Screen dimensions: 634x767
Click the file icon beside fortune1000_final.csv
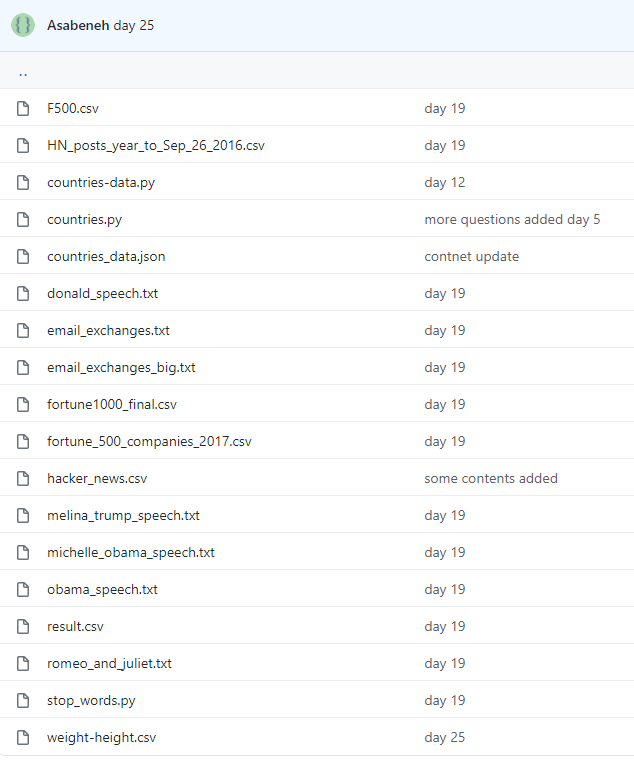pyautogui.click(x=23, y=405)
